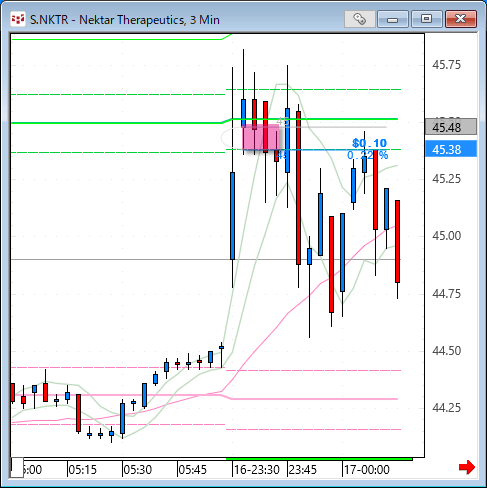Click the 05:15 time axis label
The width and height of the screenshot is (487, 488).
point(82,470)
